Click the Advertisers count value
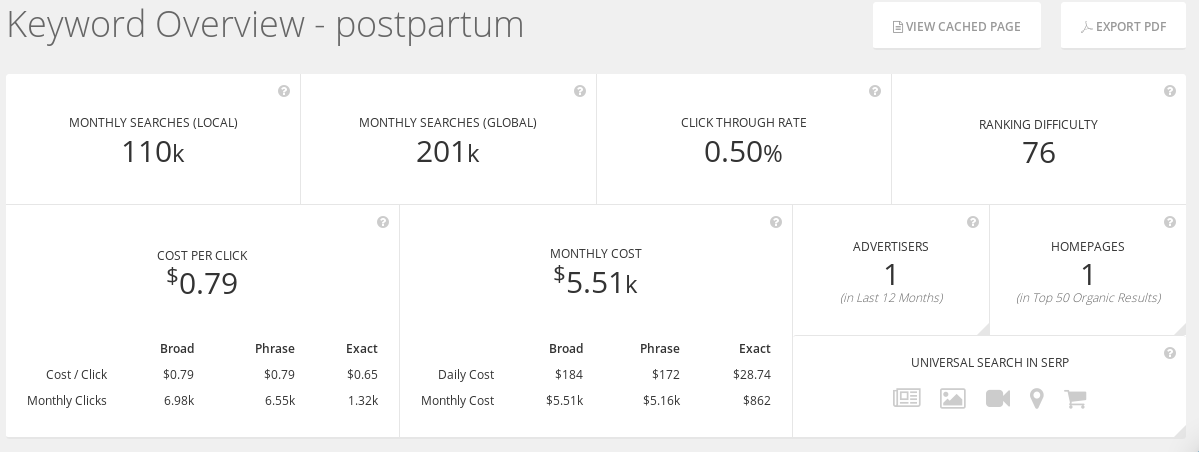Viewport: 1199px width, 452px height. pos(890,275)
